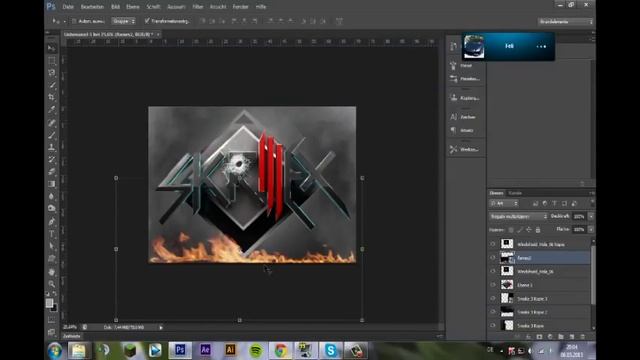640x360 pixels.
Task: Open the Fenster menu
Action: coord(240,7)
